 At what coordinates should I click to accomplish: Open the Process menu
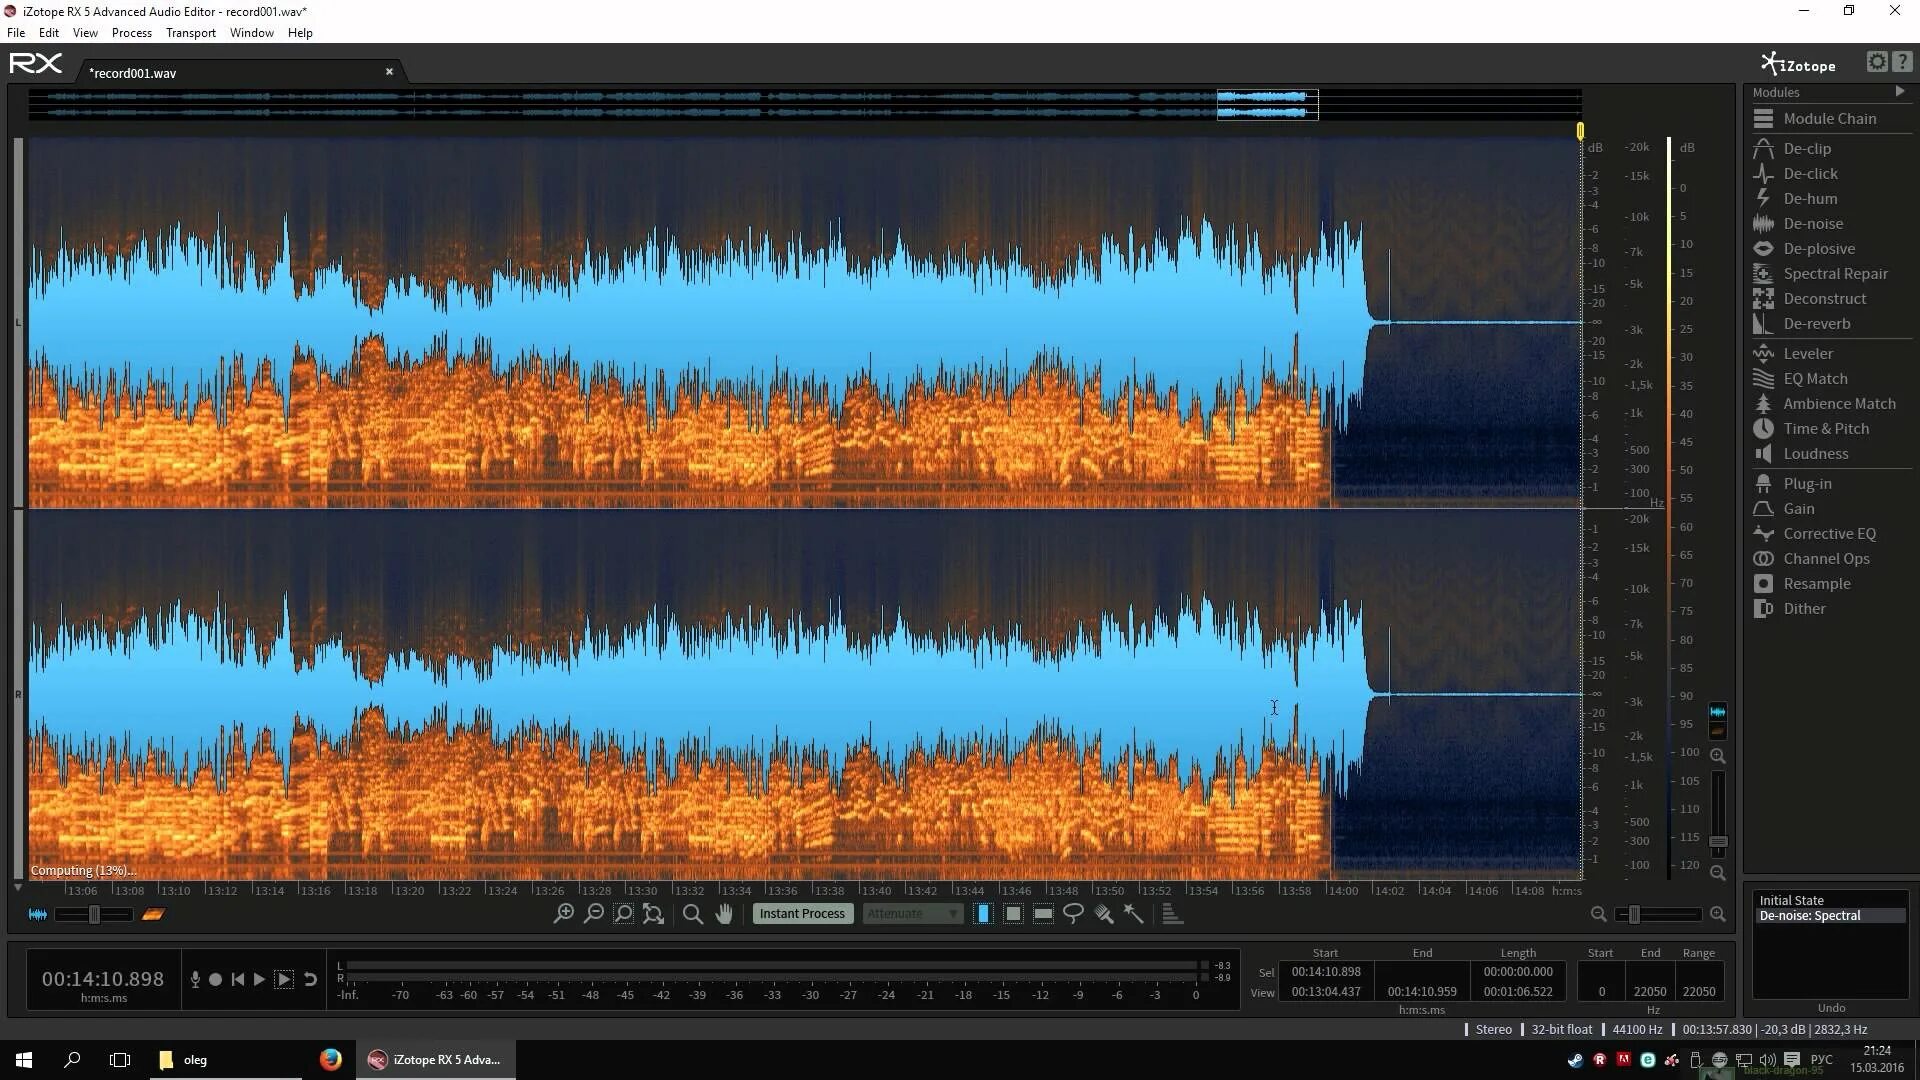coord(131,32)
